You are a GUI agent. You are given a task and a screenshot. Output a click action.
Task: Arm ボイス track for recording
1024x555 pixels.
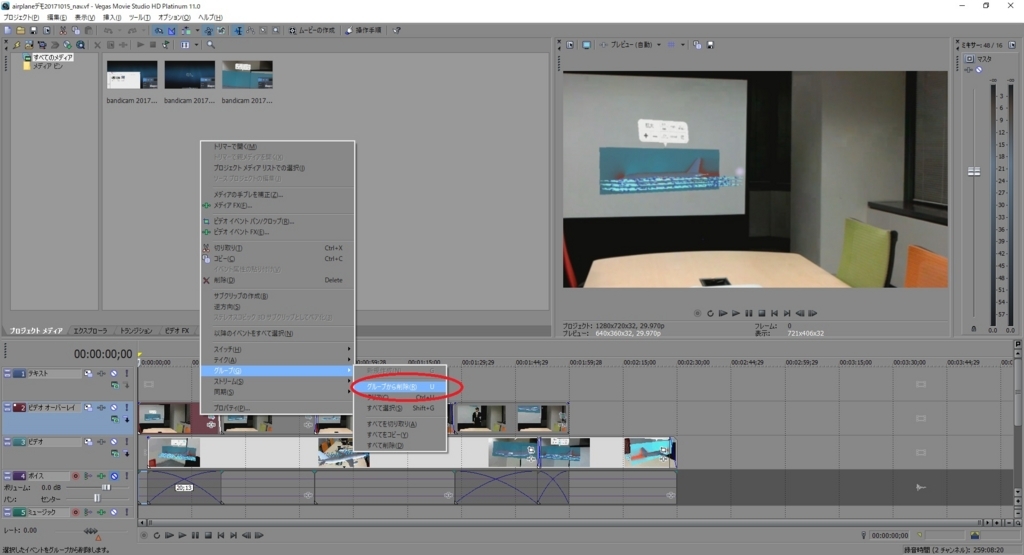pyautogui.click(x=76, y=476)
